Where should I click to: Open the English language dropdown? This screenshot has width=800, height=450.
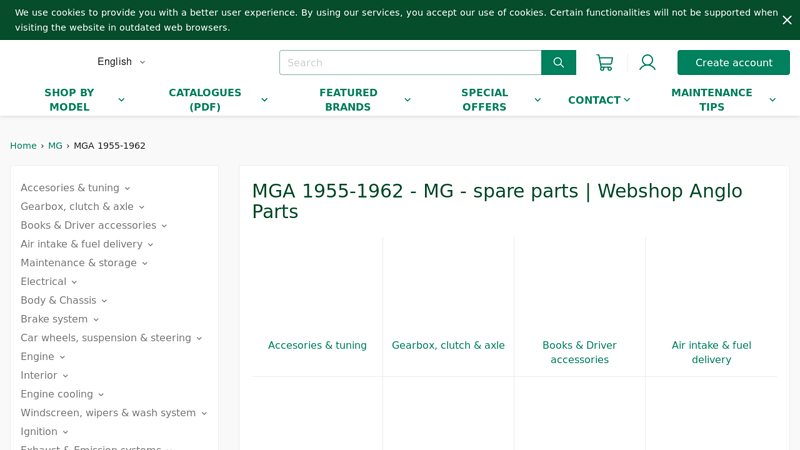[121, 62]
